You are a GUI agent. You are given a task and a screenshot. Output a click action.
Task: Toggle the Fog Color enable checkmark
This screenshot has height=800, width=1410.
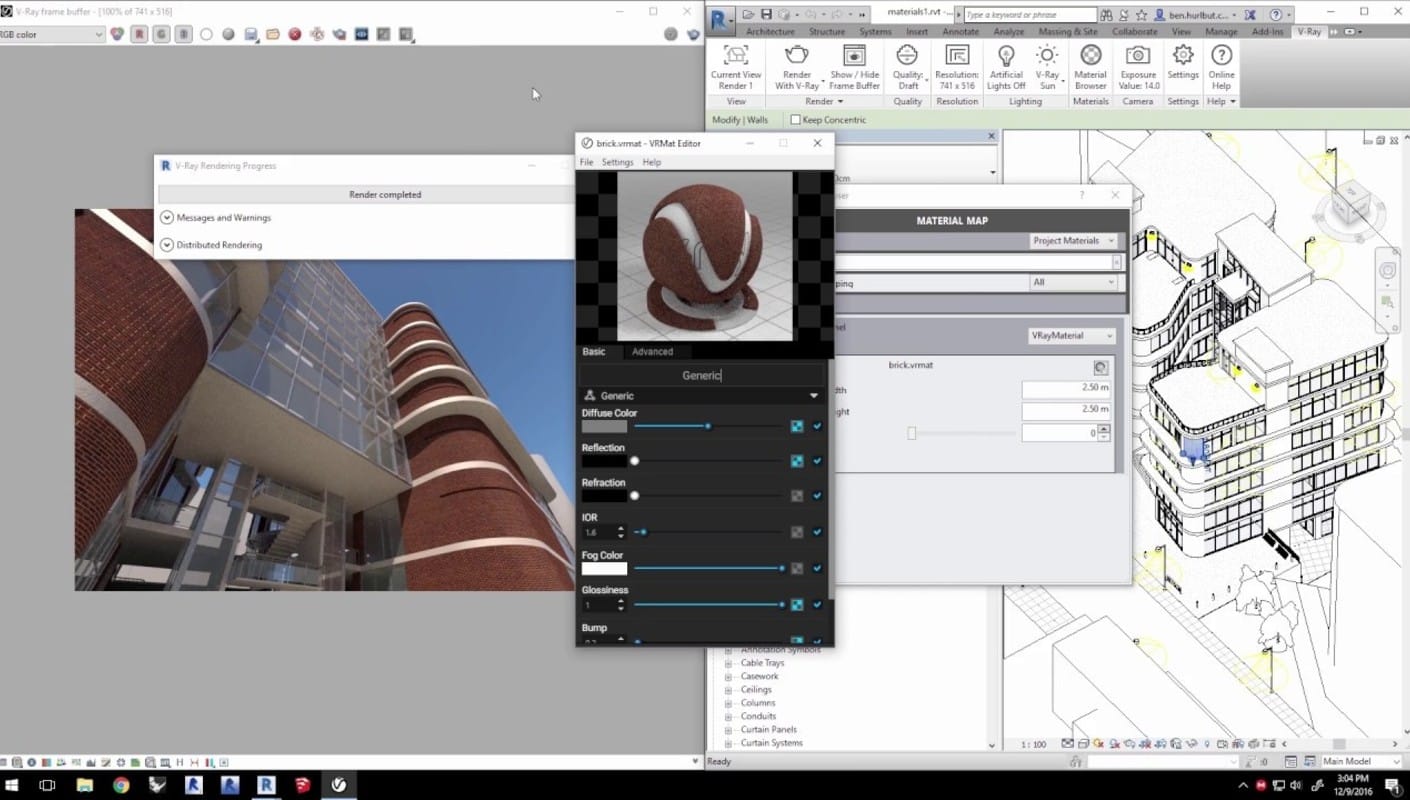point(817,568)
